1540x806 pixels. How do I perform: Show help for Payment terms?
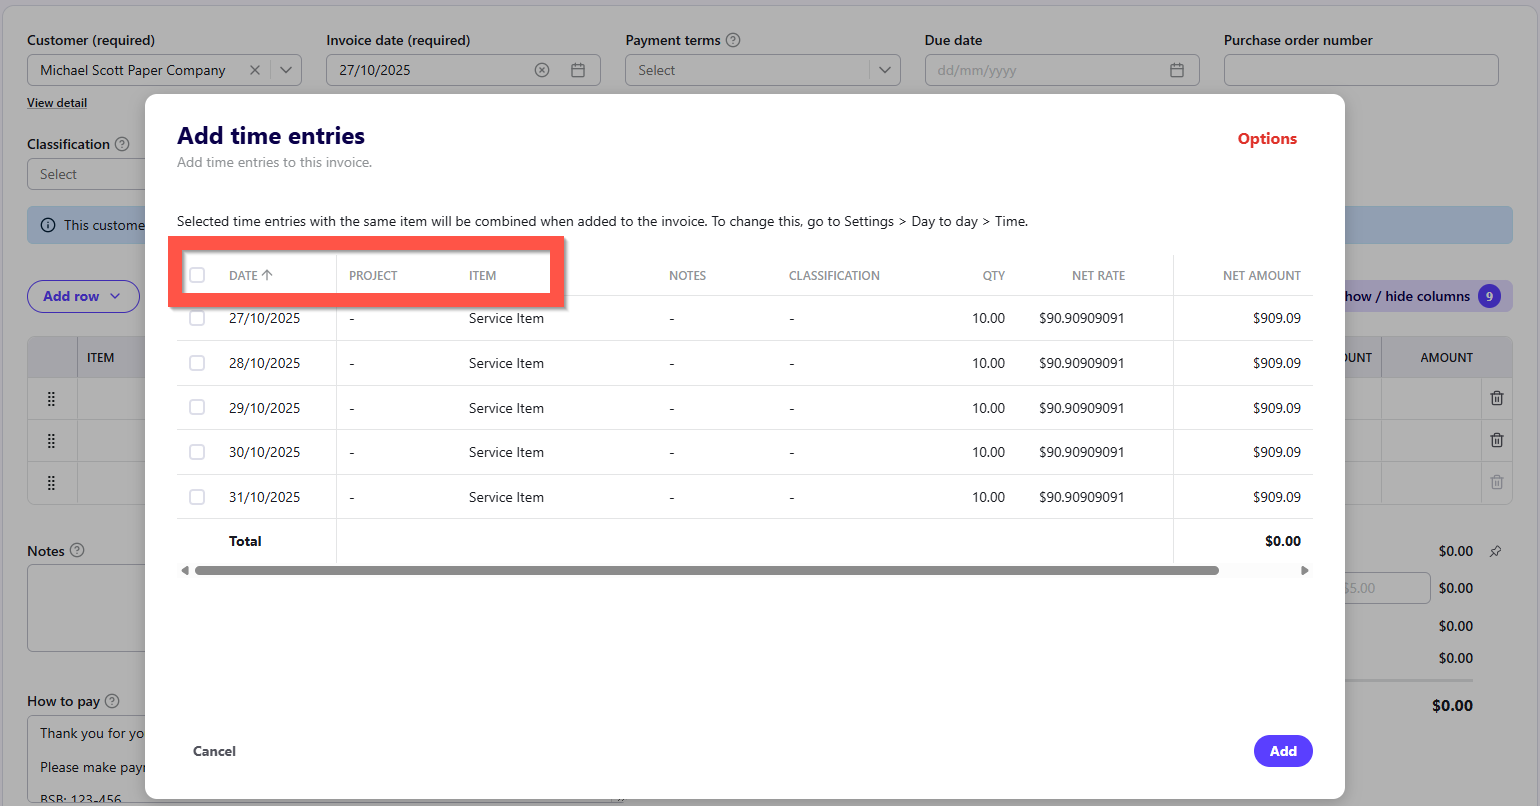click(x=733, y=40)
